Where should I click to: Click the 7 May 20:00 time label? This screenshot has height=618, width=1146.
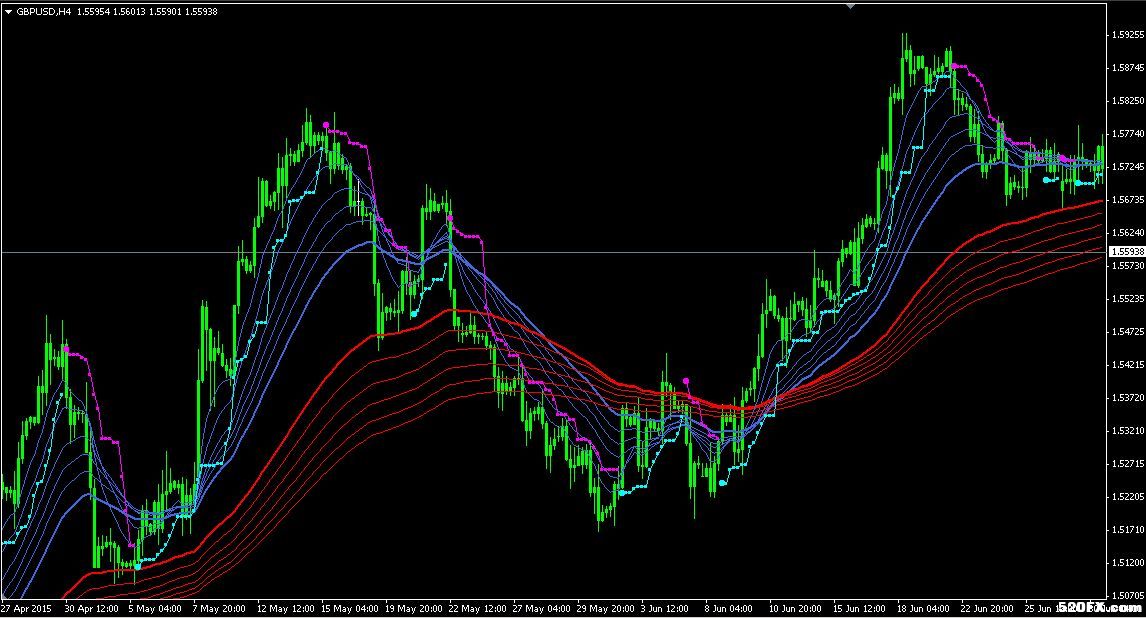click(x=219, y=609)
